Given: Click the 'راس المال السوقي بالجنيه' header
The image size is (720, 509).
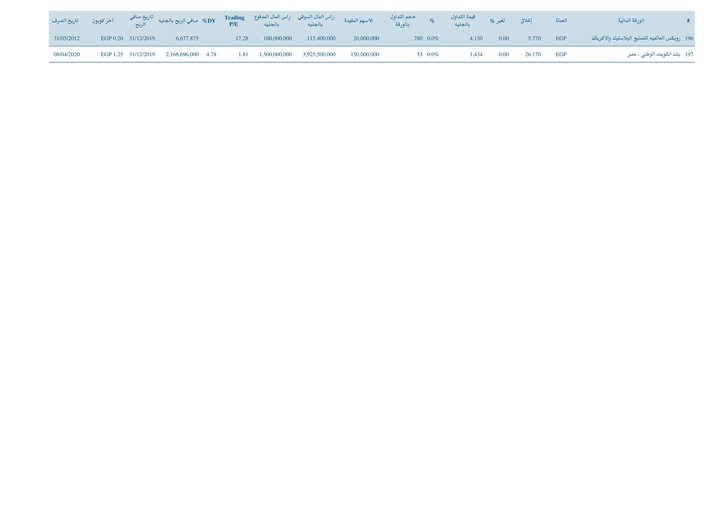Looking at the screenshot, I should tap(316, 21).
